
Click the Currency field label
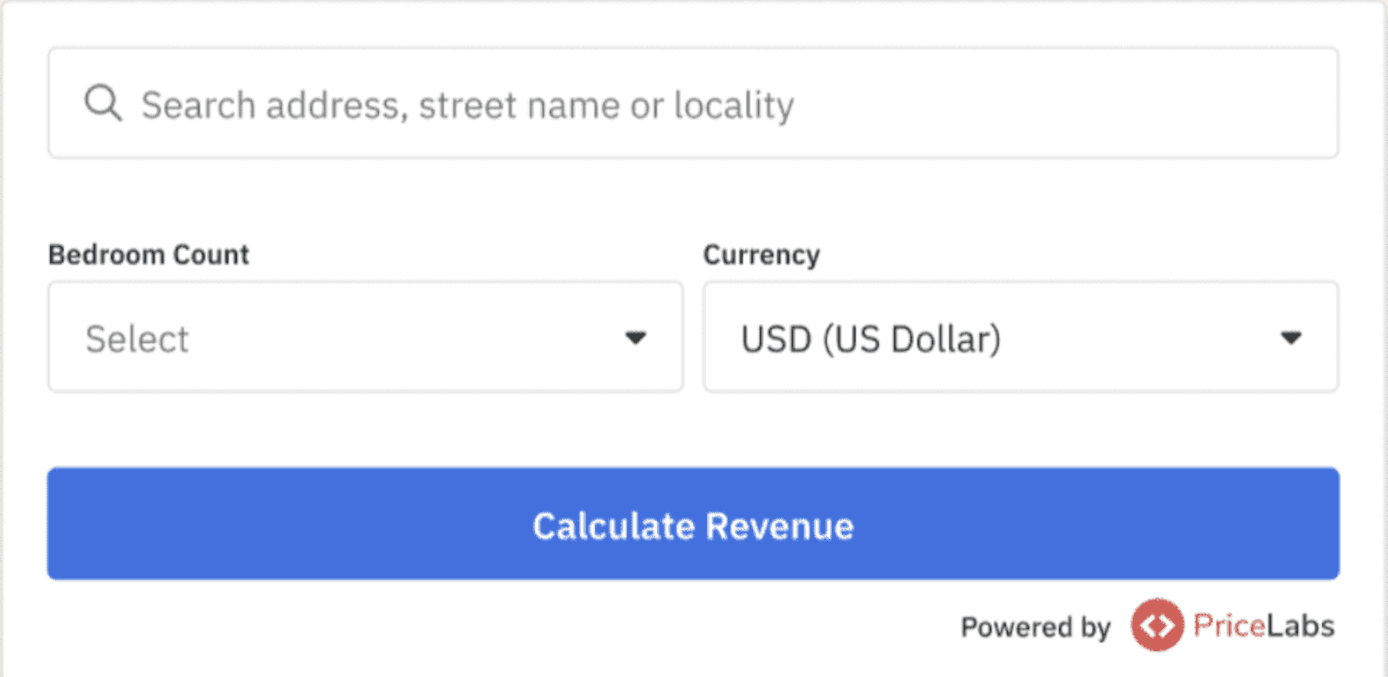(x=761, y=255)
